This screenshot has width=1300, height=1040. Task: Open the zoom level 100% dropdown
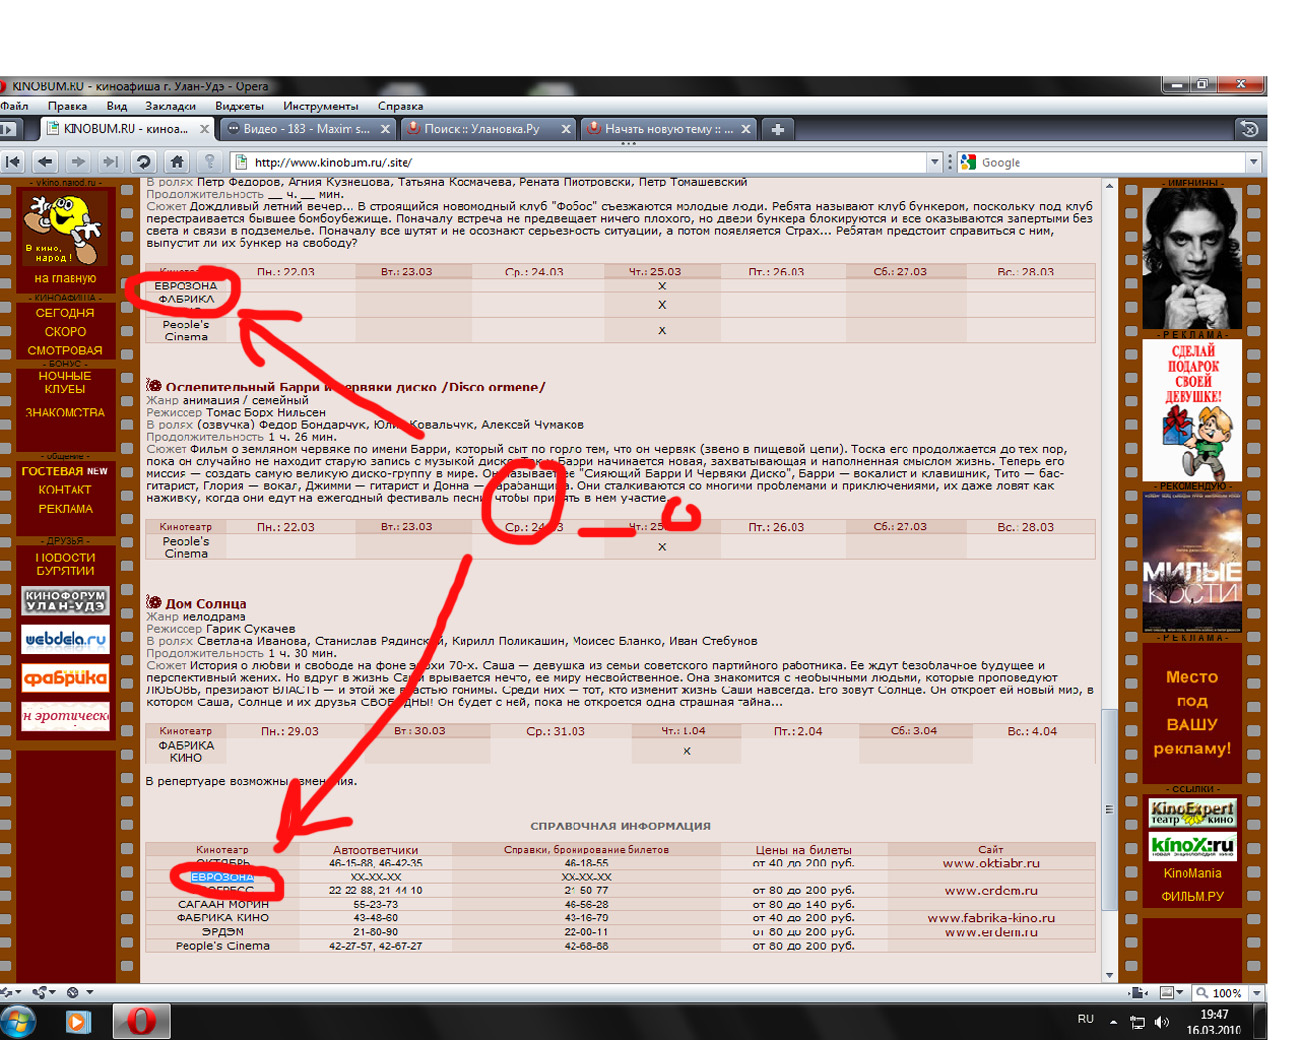pos(1257,993)
